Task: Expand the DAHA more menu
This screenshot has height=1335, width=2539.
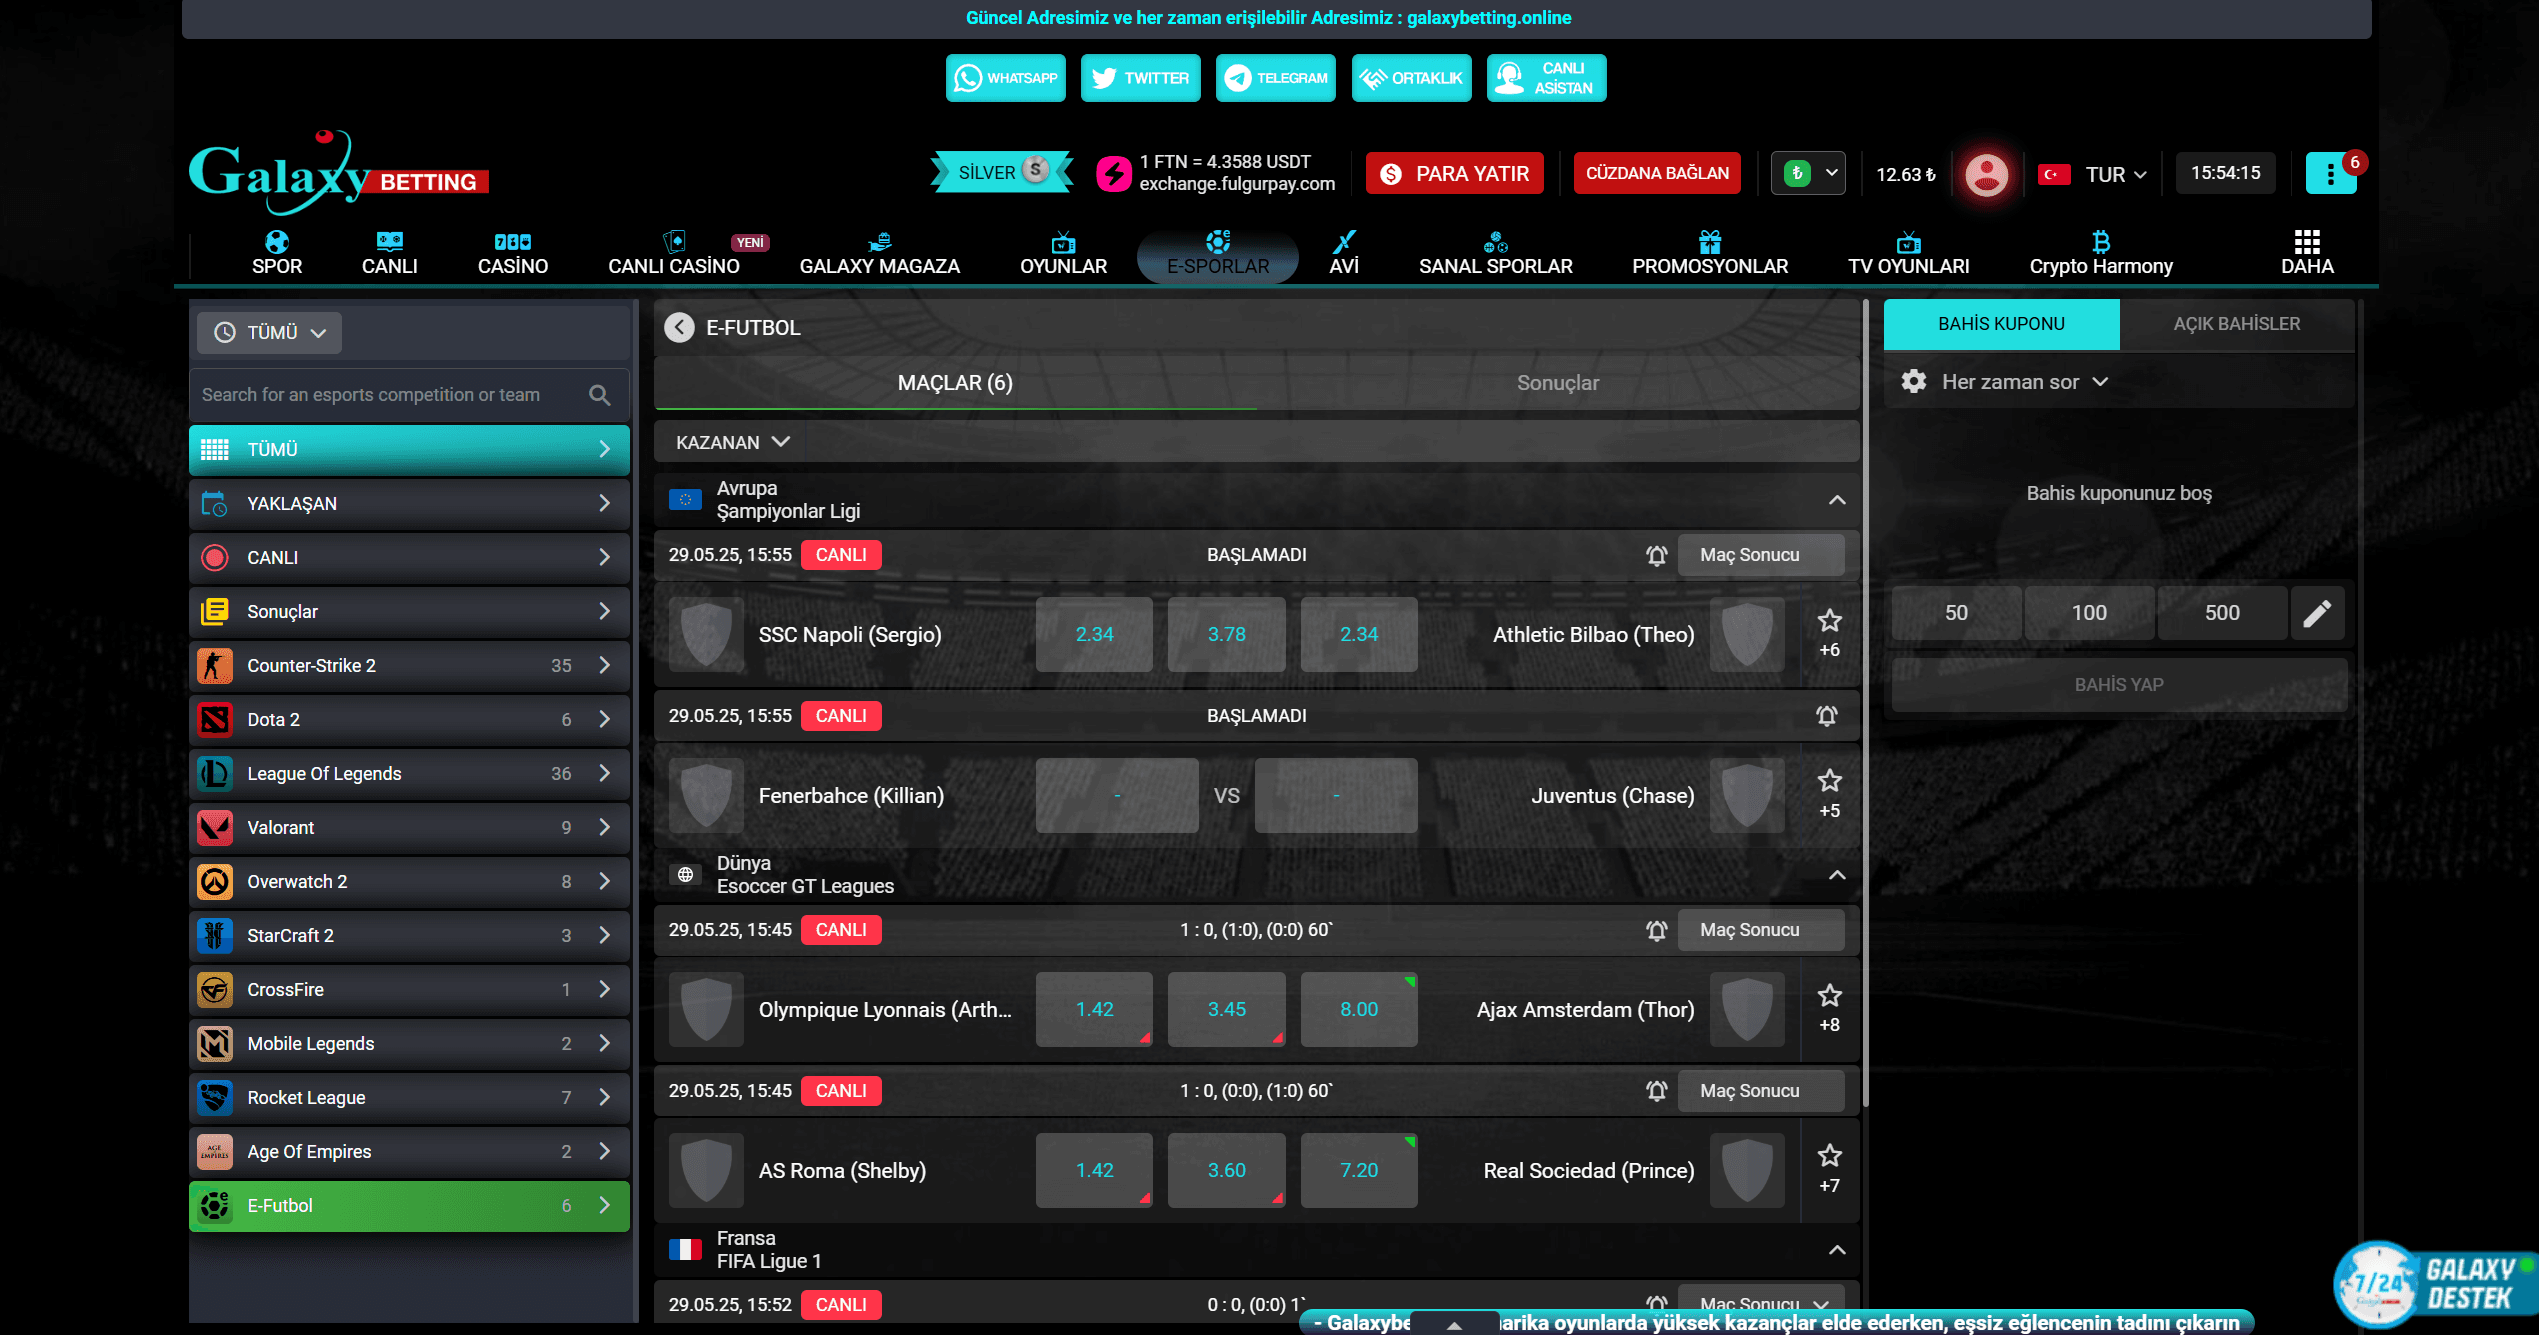Action: (x=2307, y=254)
